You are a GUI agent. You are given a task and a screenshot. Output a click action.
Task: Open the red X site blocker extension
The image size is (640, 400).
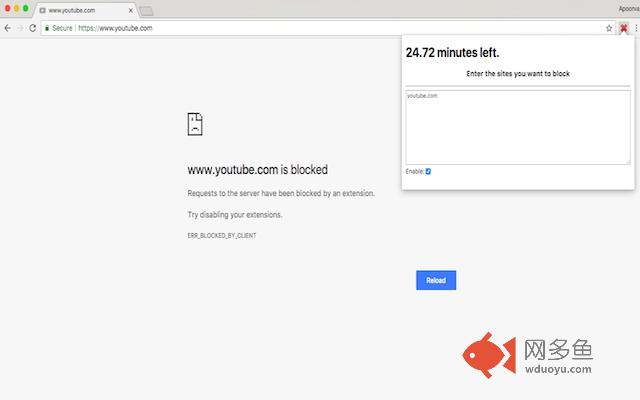624,28
